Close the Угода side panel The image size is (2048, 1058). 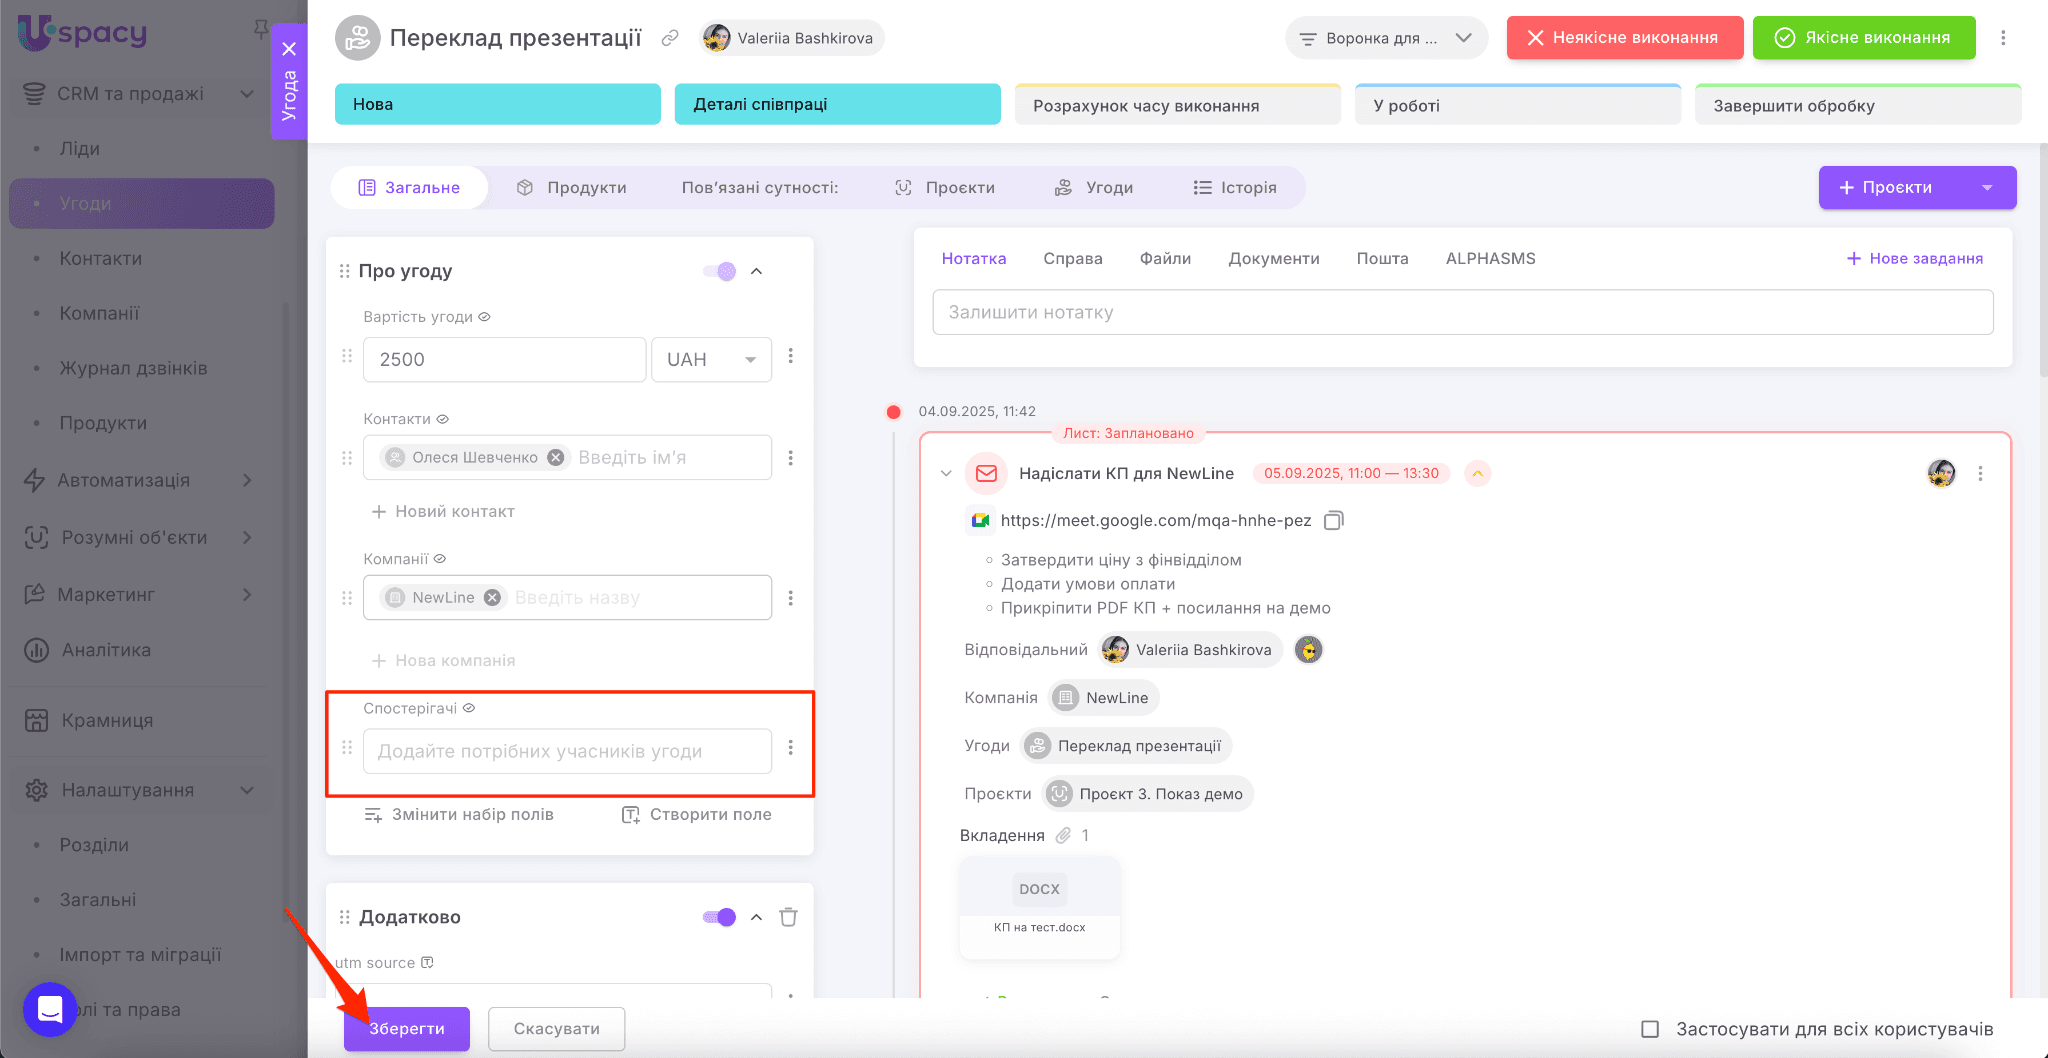coord(289,49)
